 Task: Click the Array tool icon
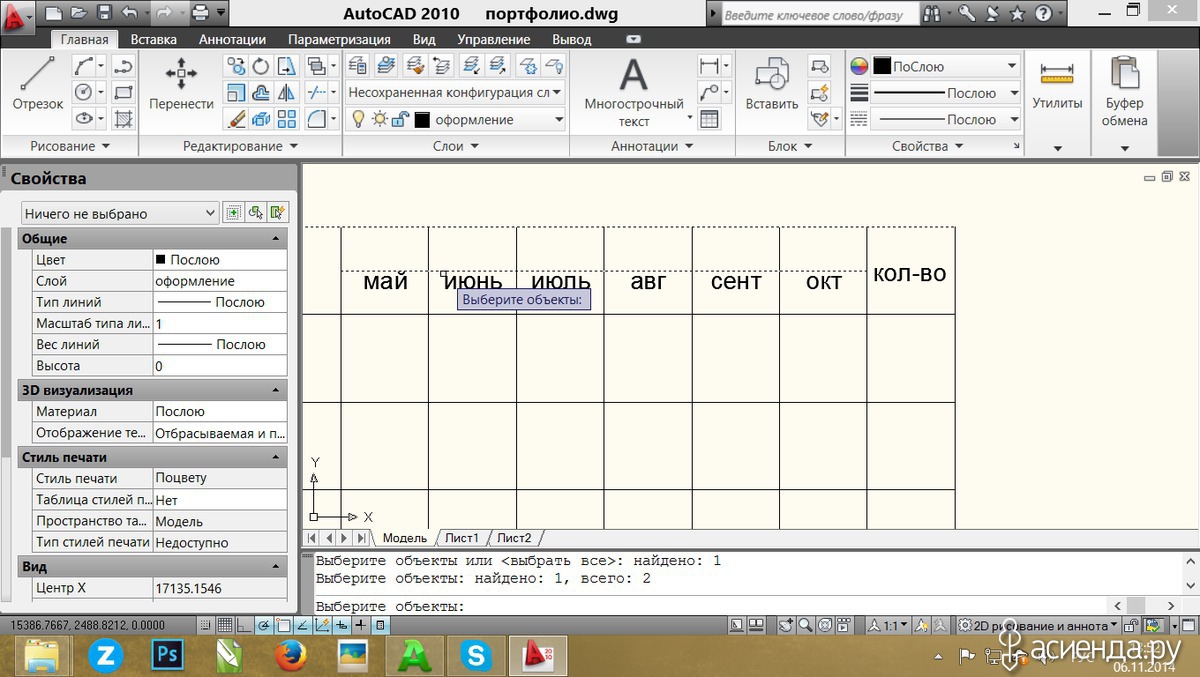coord(287,119)
